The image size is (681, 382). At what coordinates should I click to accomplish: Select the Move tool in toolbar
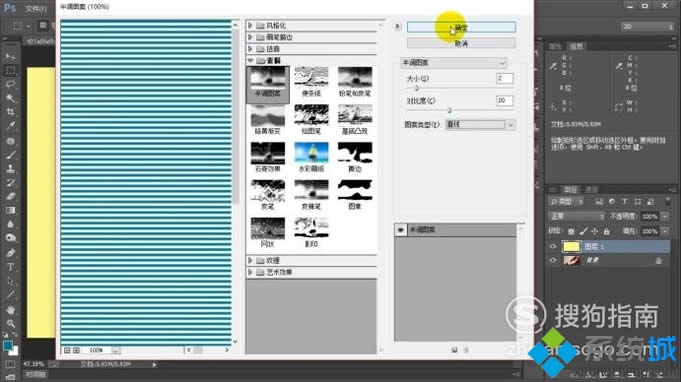(10, 56)
